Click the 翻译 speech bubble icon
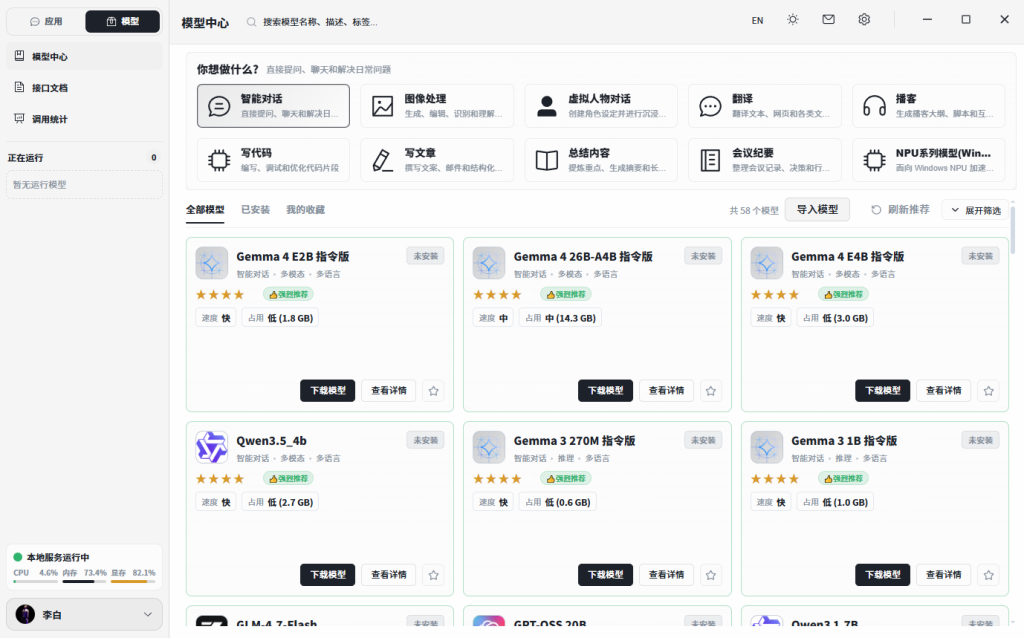The width and height of the screenshot is (1024, 638). [x=711, y=106]
